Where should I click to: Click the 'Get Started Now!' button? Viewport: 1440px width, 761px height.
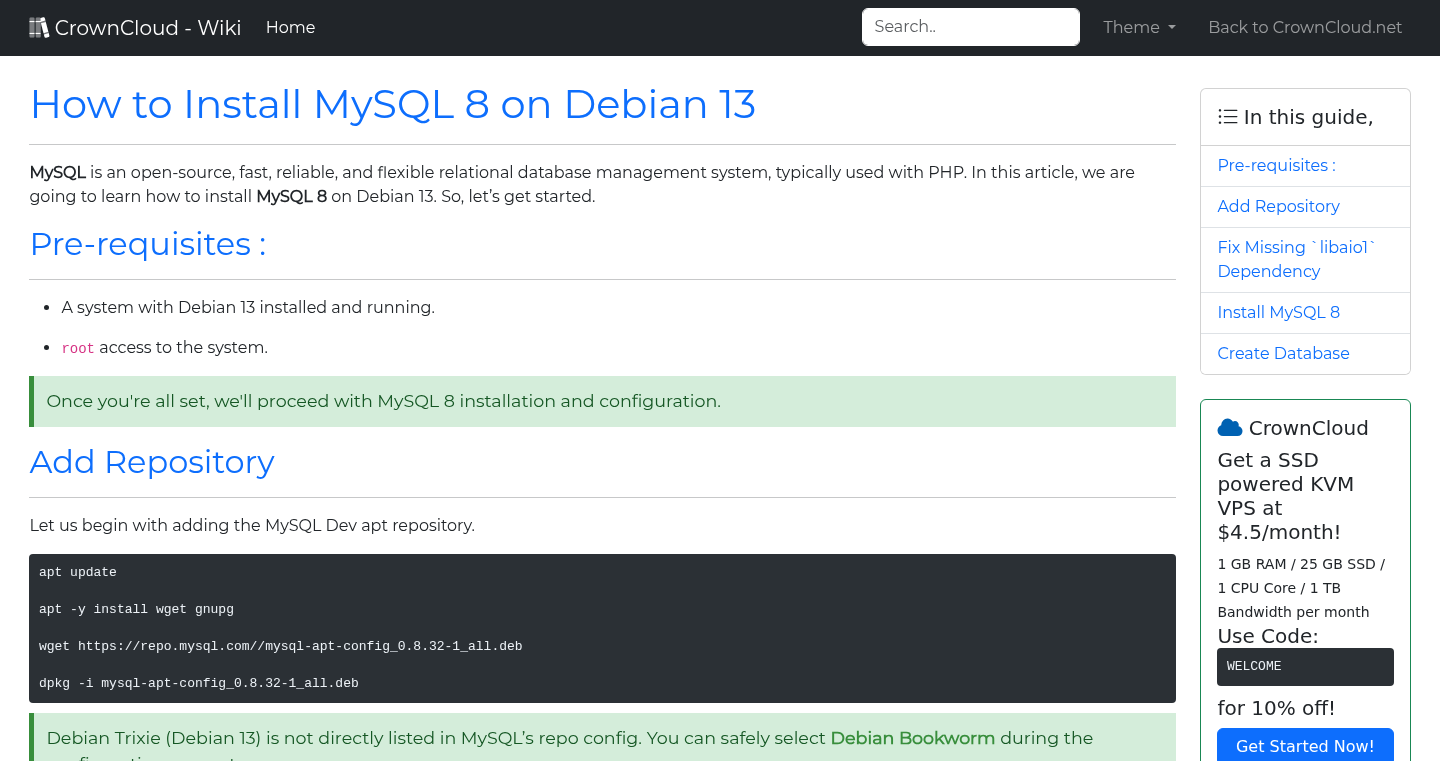1305,746
